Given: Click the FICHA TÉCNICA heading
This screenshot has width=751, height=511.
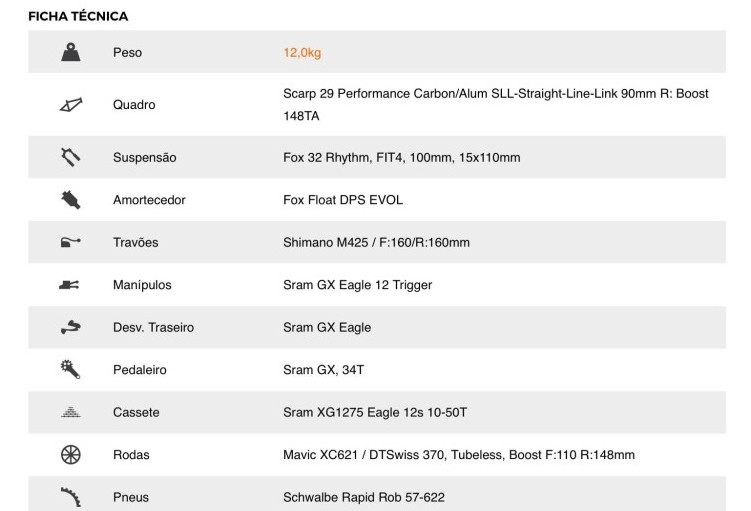Looking at the screenshot, I should click(x=78, y=16).
